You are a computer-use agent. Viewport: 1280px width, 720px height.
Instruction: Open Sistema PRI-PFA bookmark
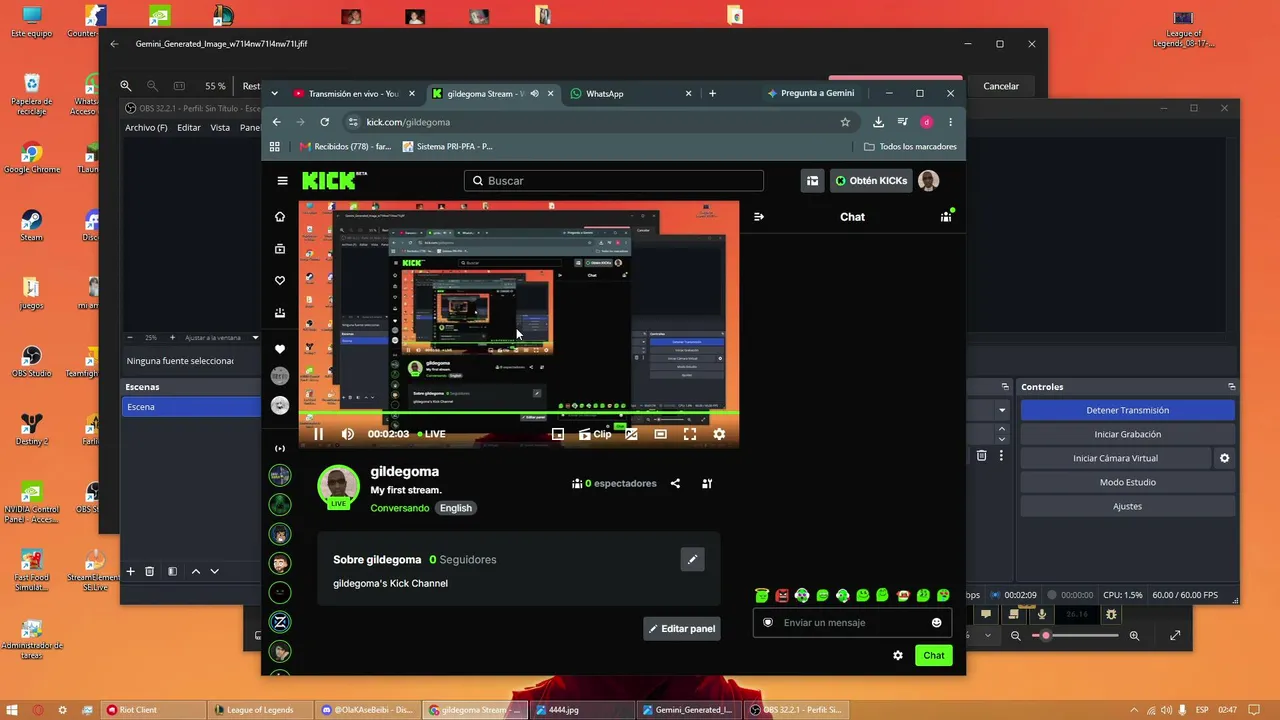447,147
